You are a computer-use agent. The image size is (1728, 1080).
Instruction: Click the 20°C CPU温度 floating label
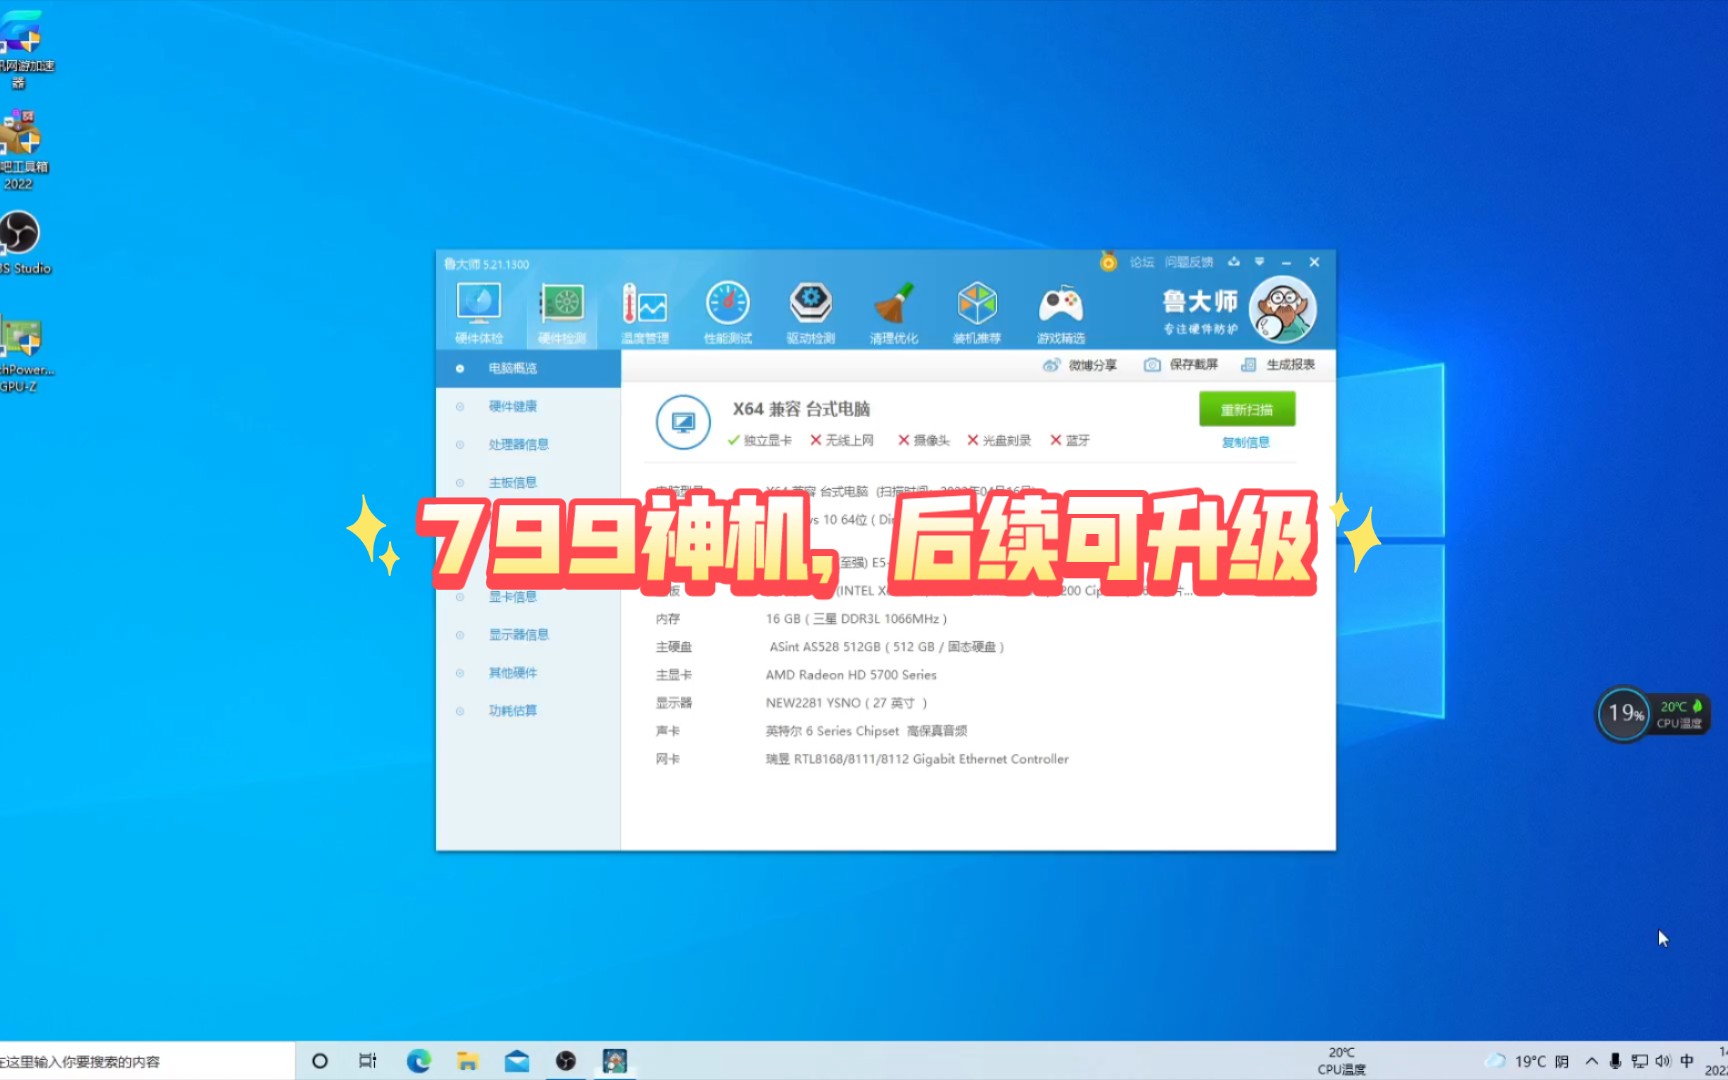coord(1680,714)
